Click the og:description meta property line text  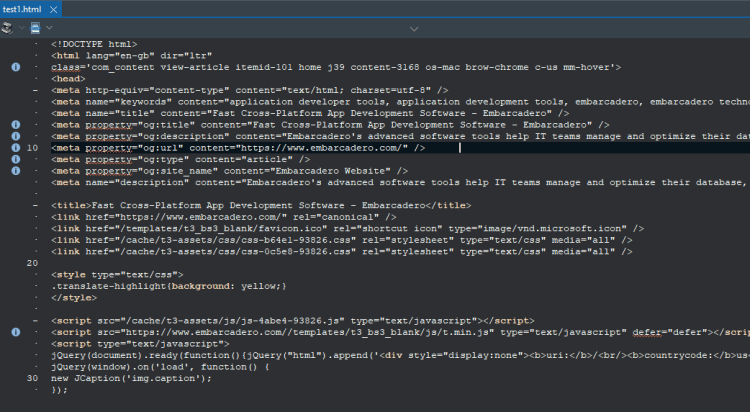(400, 136)
